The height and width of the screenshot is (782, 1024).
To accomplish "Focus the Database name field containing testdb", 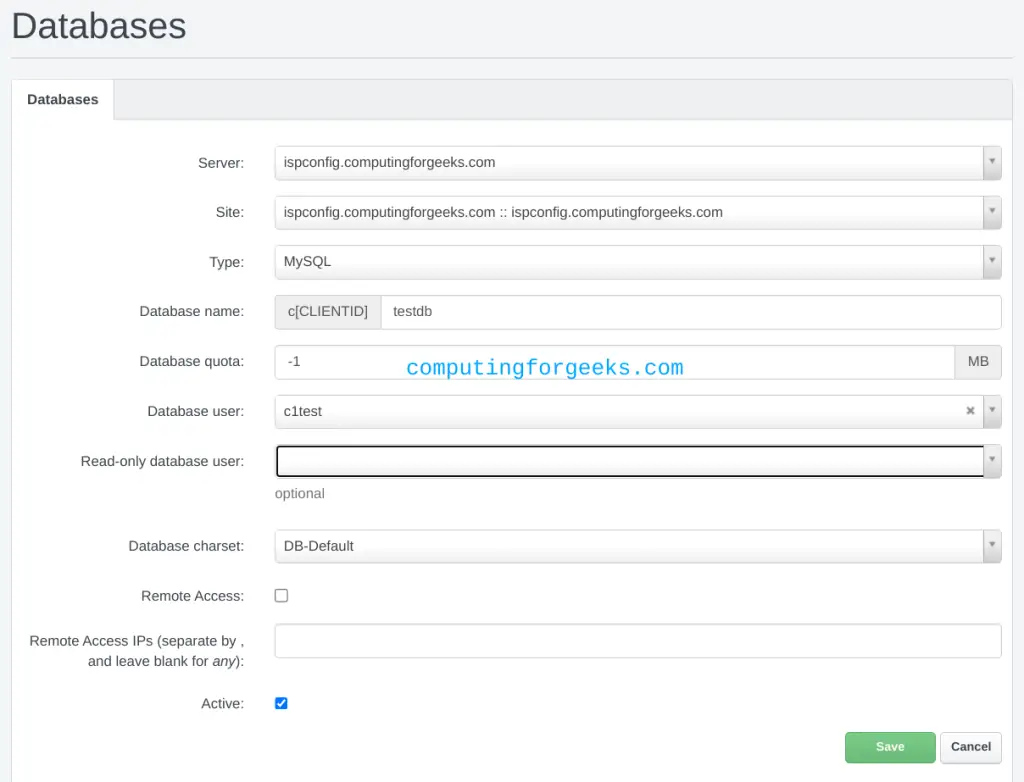I will [691, 312].
